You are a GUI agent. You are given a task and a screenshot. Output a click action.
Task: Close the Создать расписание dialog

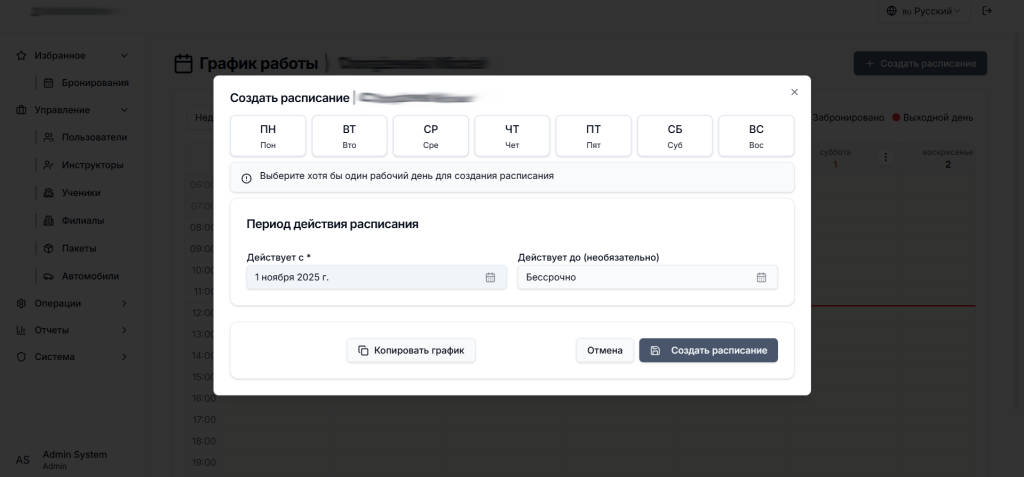pyautogui.click(x=794, y=92)
